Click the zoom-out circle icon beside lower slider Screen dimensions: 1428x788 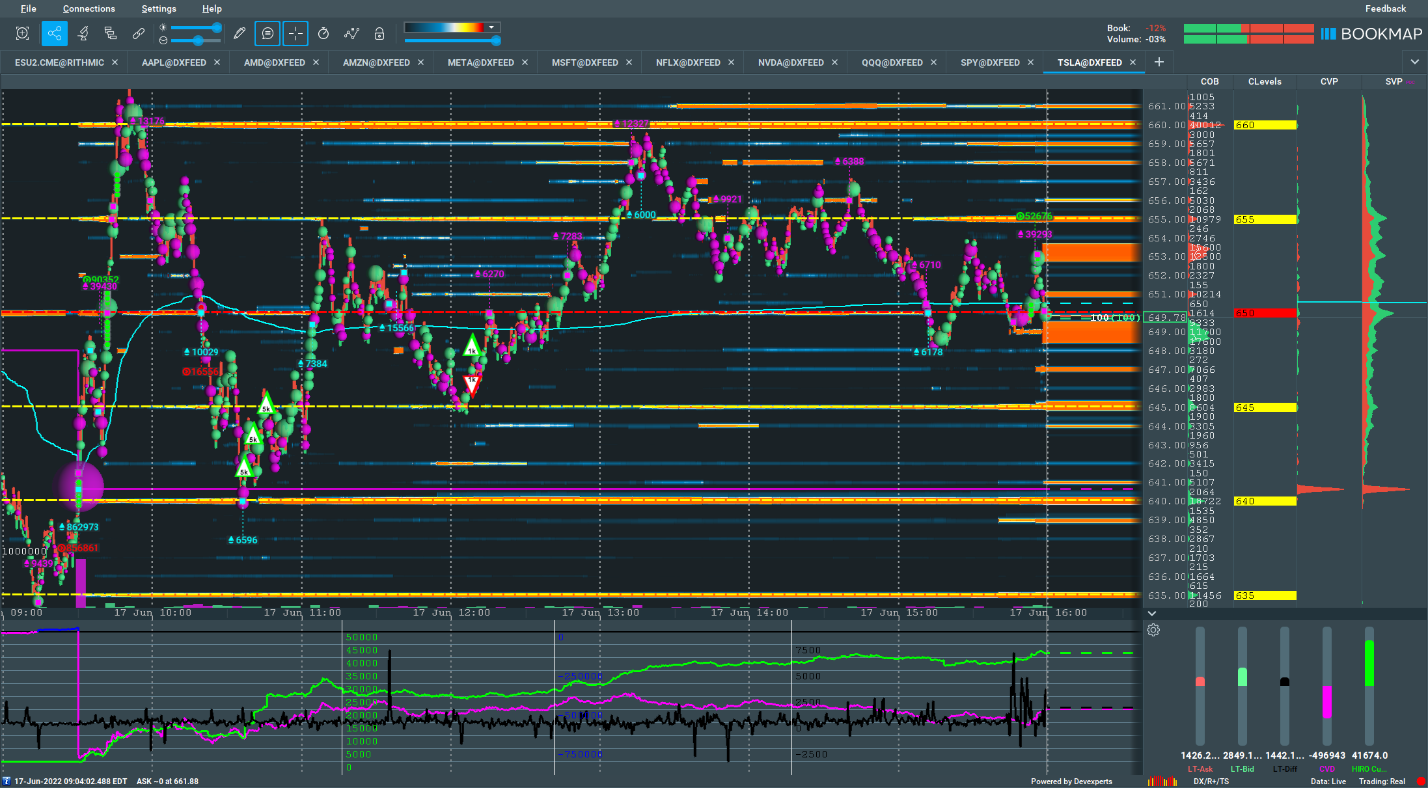163,40
